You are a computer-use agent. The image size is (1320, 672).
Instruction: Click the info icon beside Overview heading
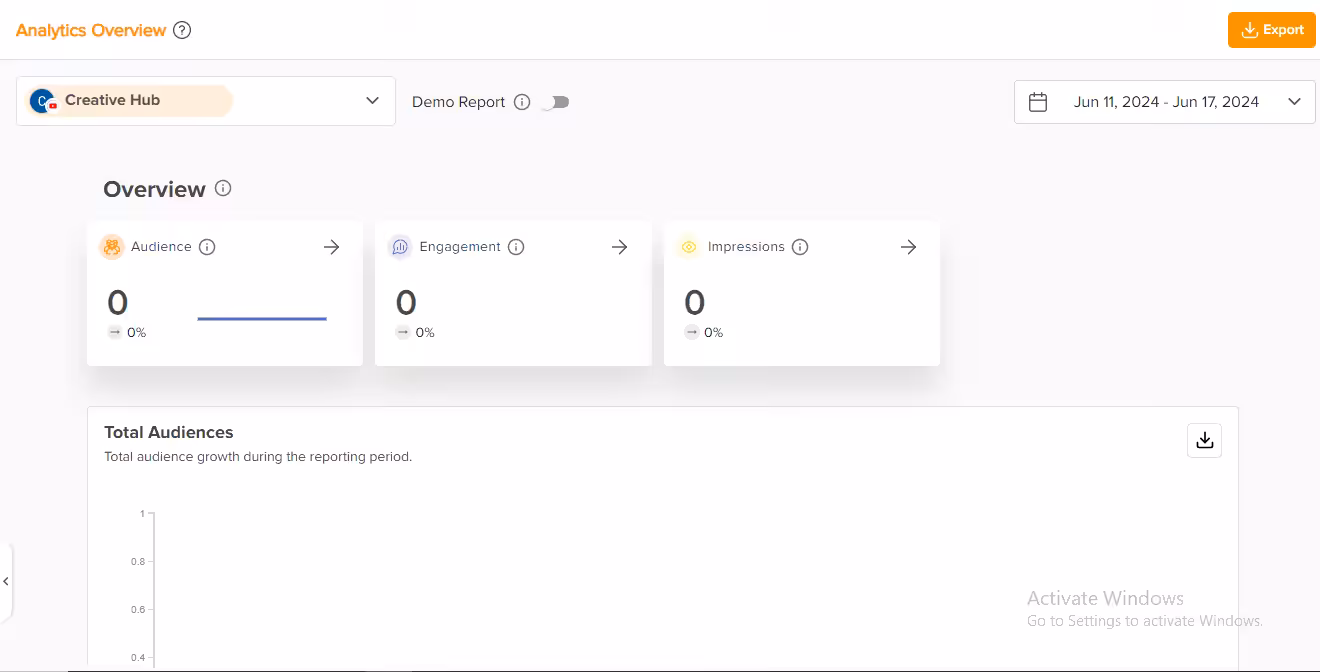(x=224, y=188)
